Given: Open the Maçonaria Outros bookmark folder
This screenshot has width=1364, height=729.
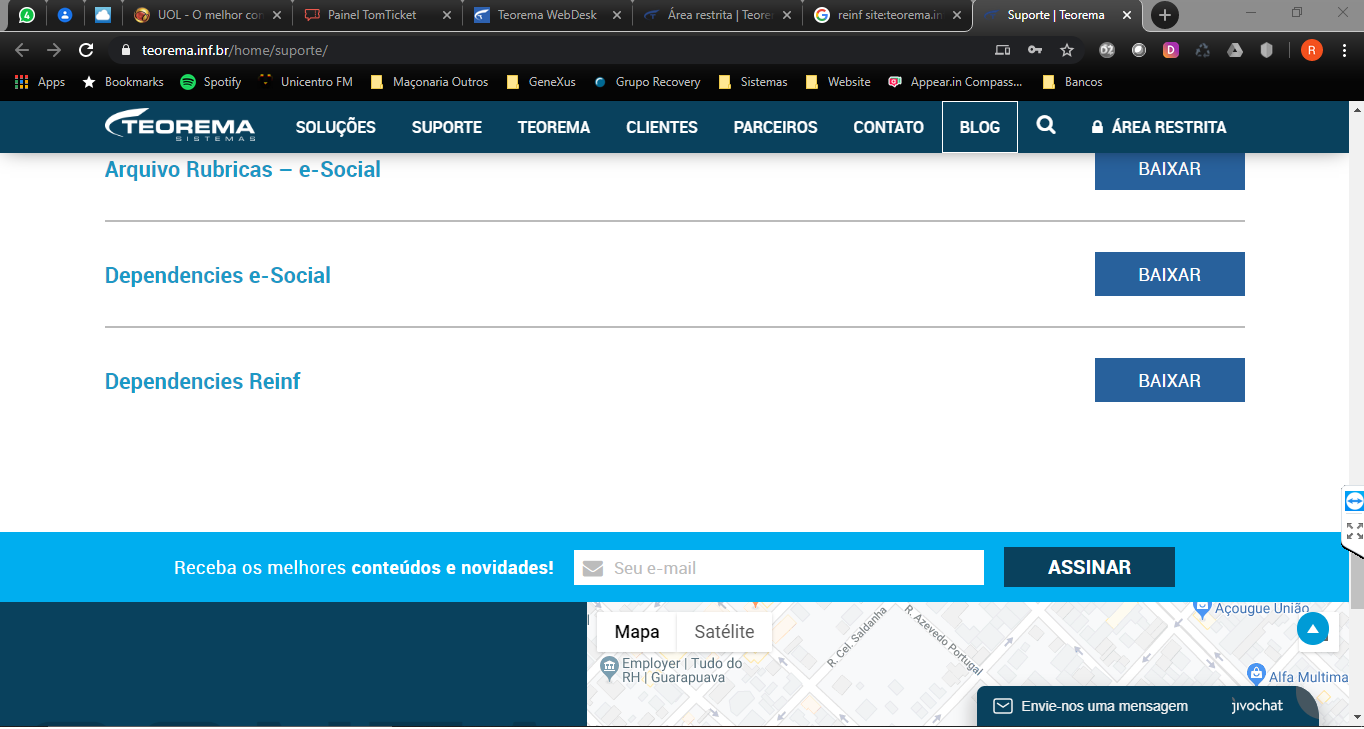Looking at the screenshot, I should click(x=429, y=82).
